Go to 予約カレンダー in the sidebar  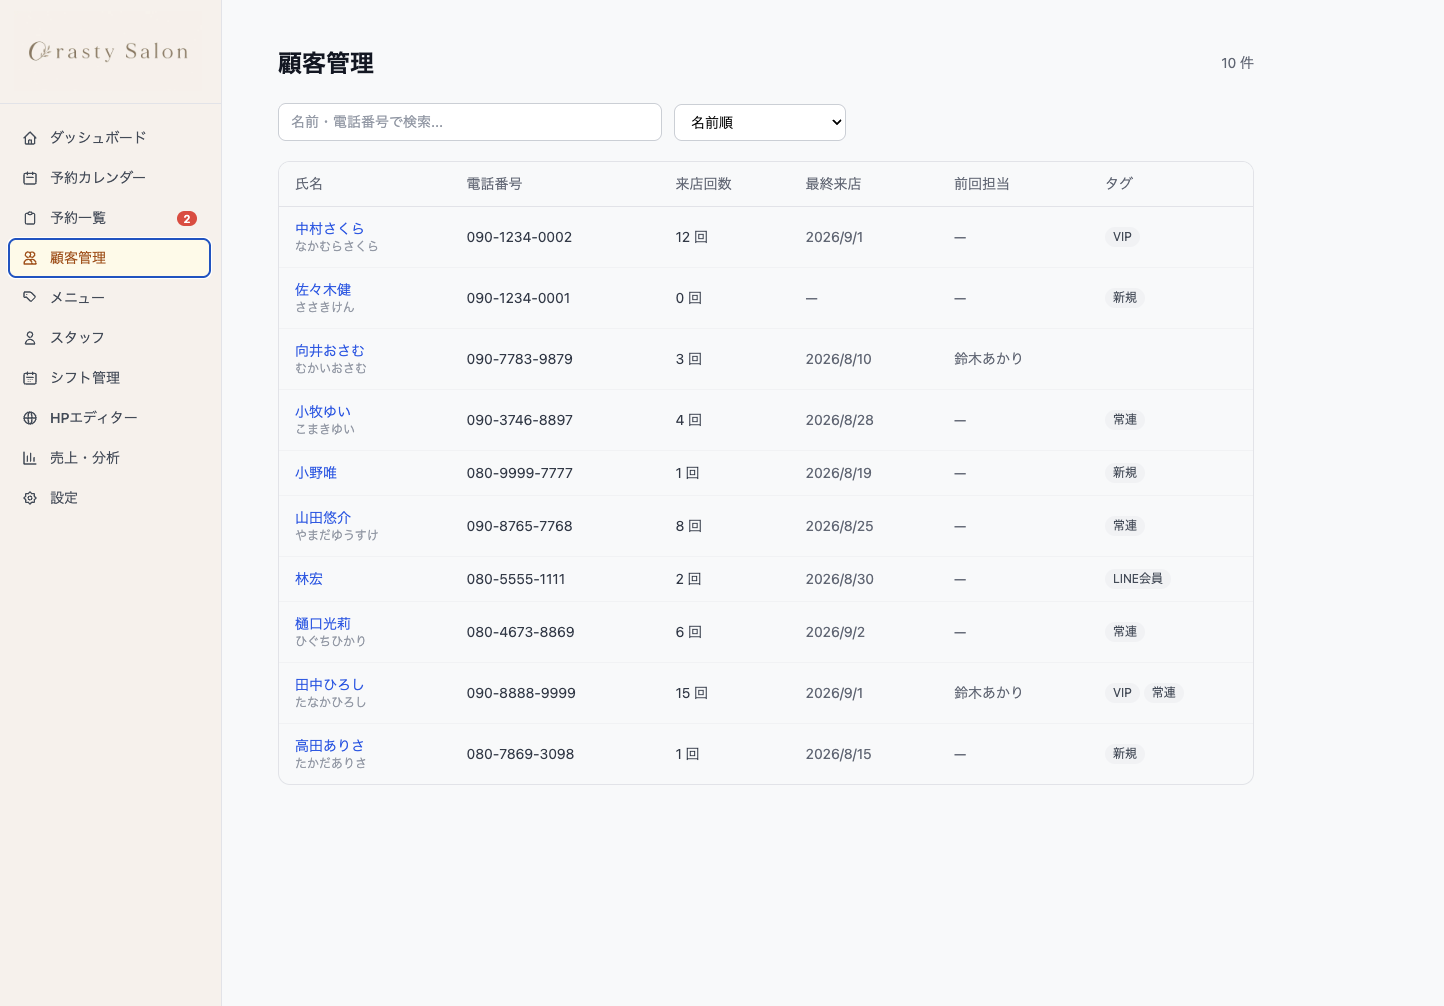click(x=110, y=178)
